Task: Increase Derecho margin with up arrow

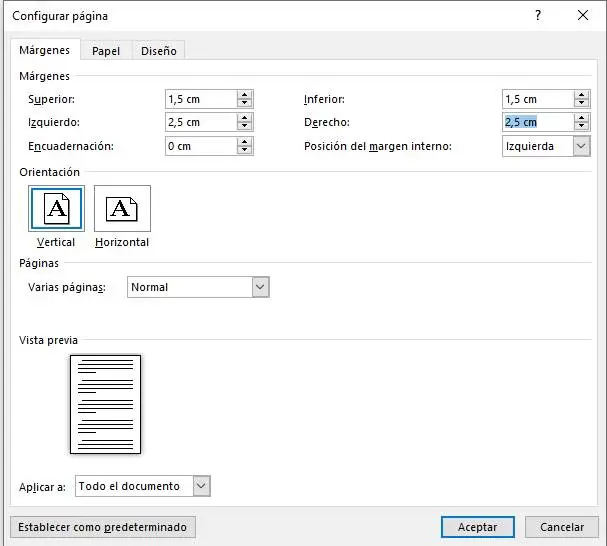Action: (581, 118)
